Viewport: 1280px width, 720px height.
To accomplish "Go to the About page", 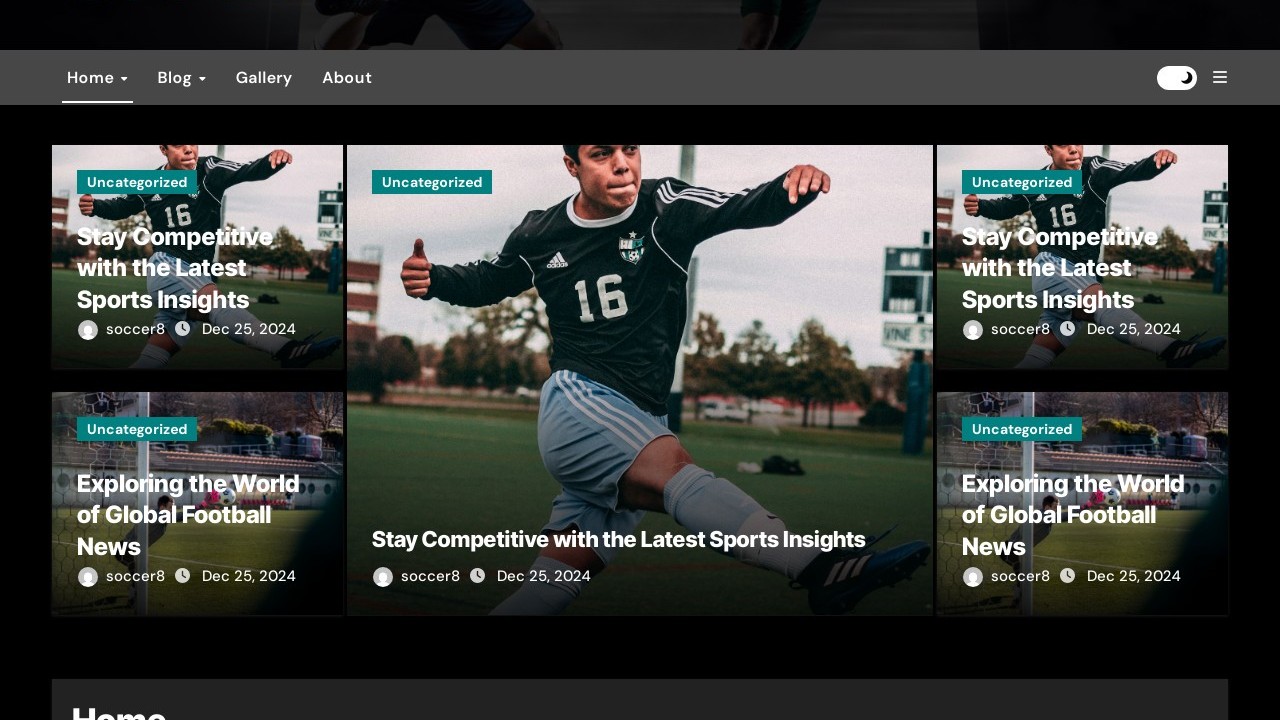I will point(347,78).
